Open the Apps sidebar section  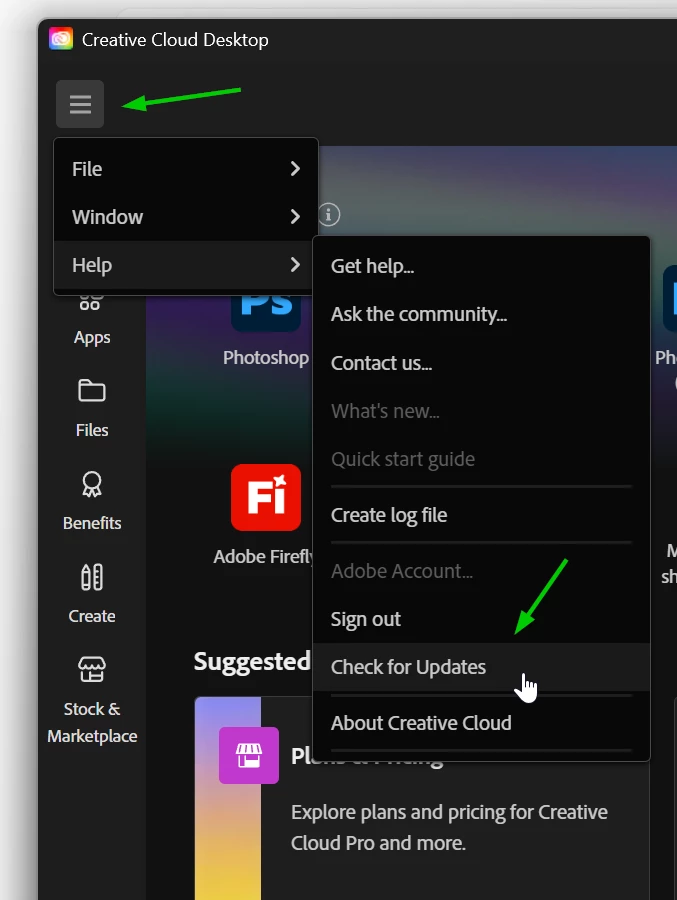click(x=92, y=321)
